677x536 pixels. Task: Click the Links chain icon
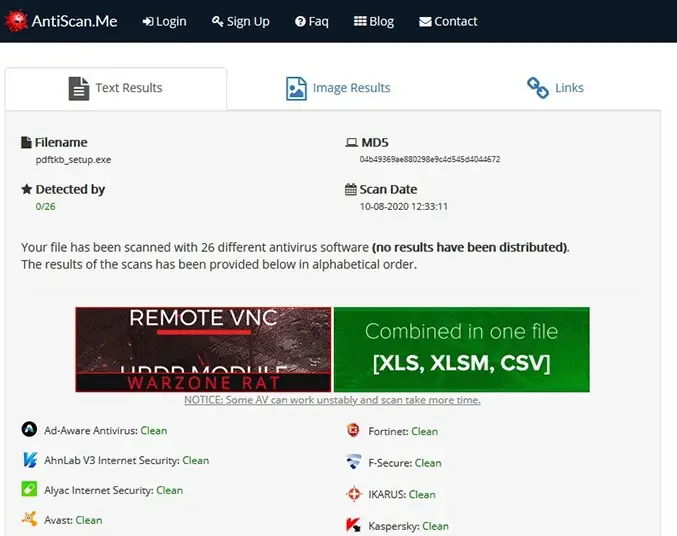pos(538,88)
